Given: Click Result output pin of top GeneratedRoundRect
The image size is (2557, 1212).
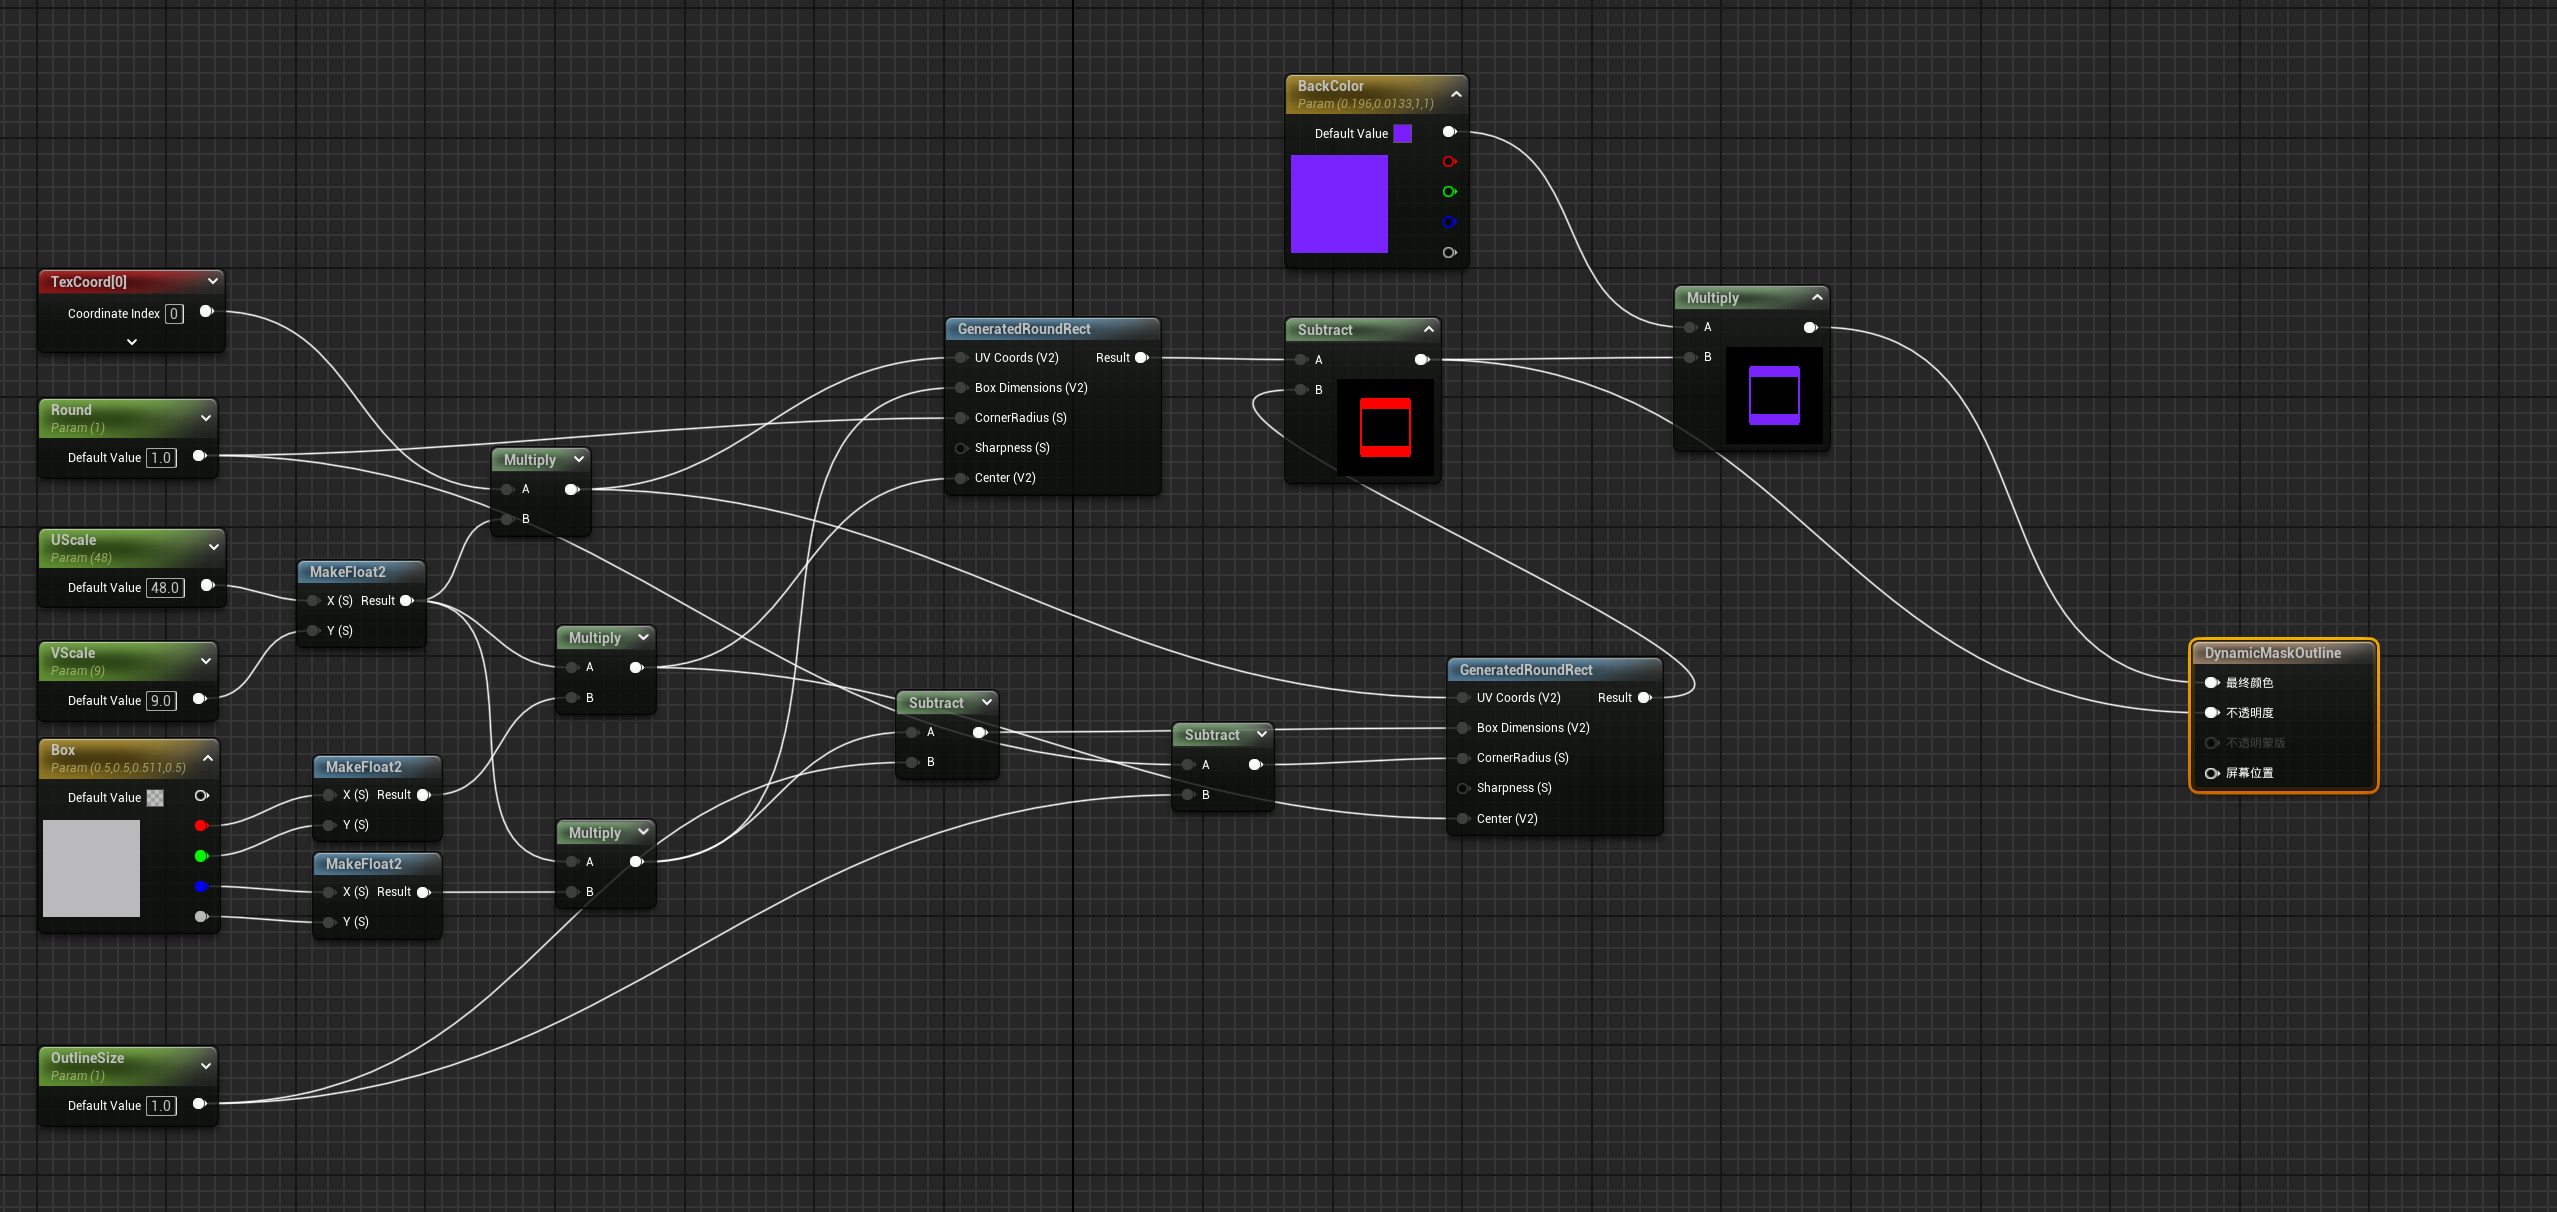Looking at the screenshot, I should [x=1142, y=358].
